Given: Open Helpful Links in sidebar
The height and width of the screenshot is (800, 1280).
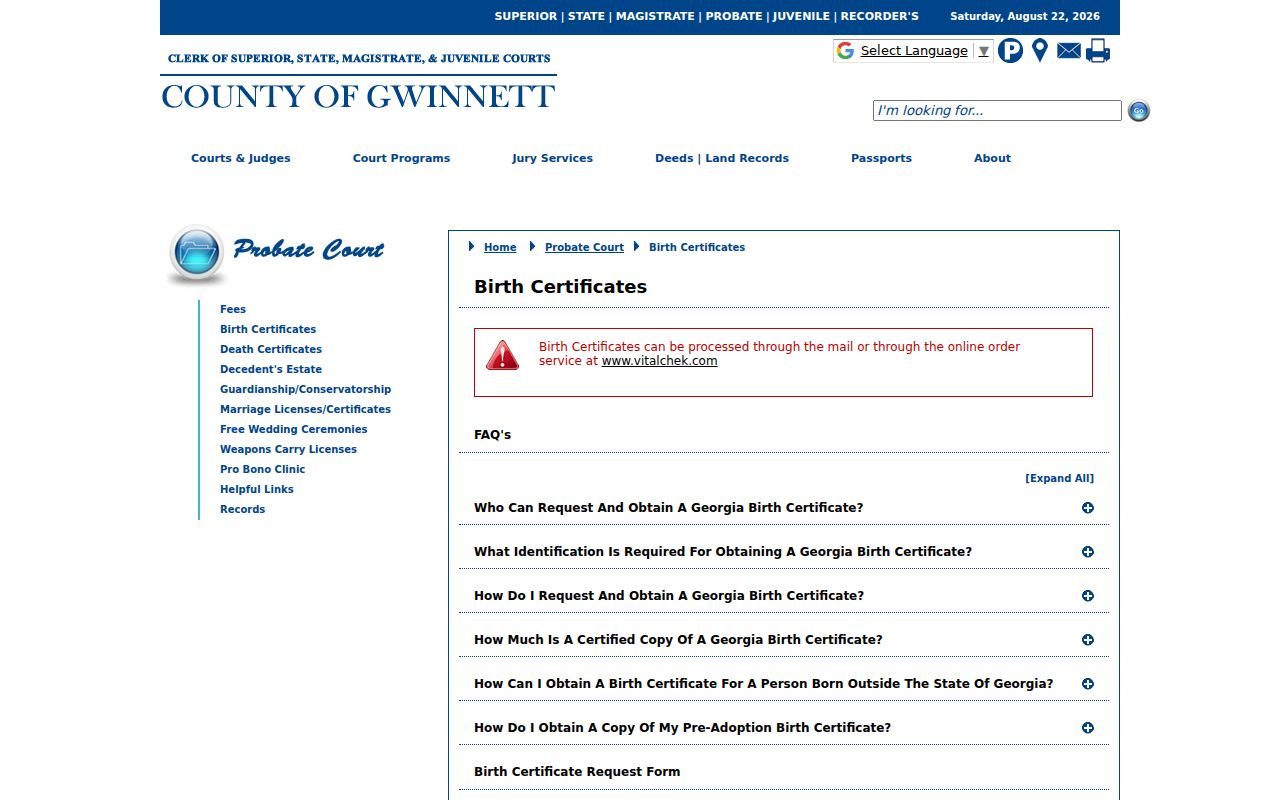Looking at the screenshot, I should pyautogui.click(x=257, y=489).
